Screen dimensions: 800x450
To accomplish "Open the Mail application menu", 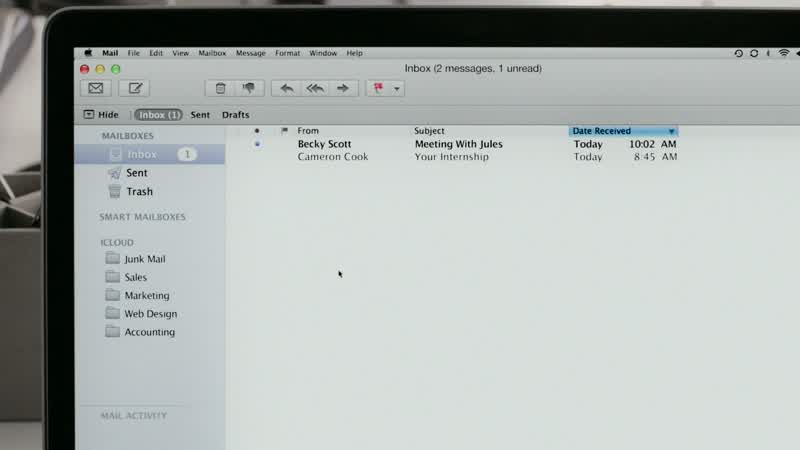I will coord(110,53).
